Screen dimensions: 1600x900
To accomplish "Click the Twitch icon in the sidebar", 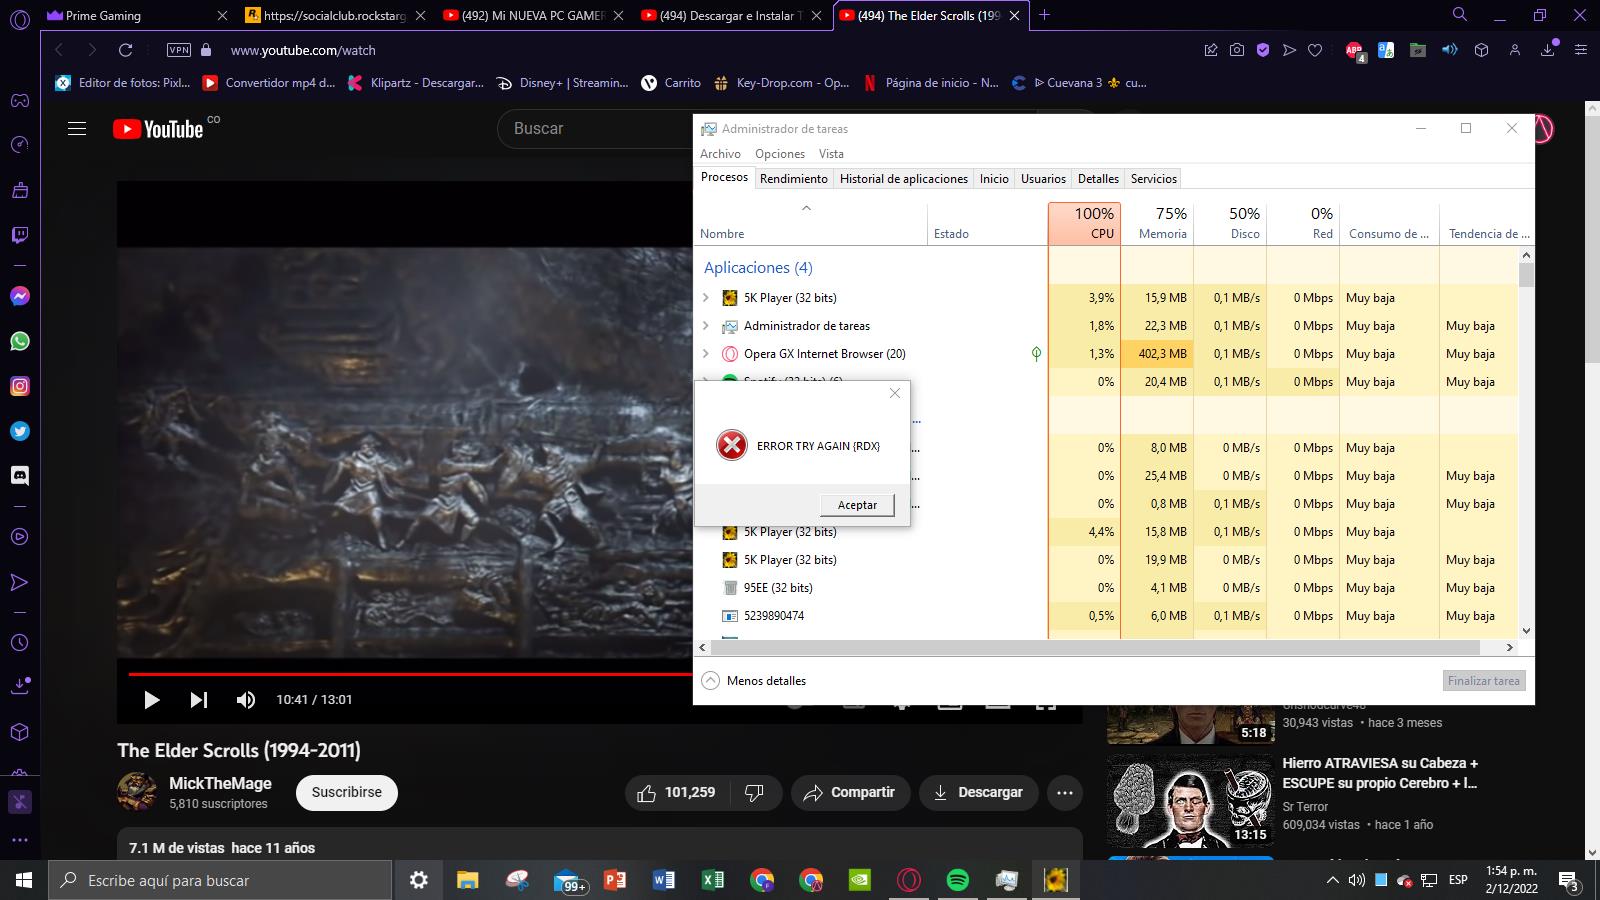I will coord(20,235).
